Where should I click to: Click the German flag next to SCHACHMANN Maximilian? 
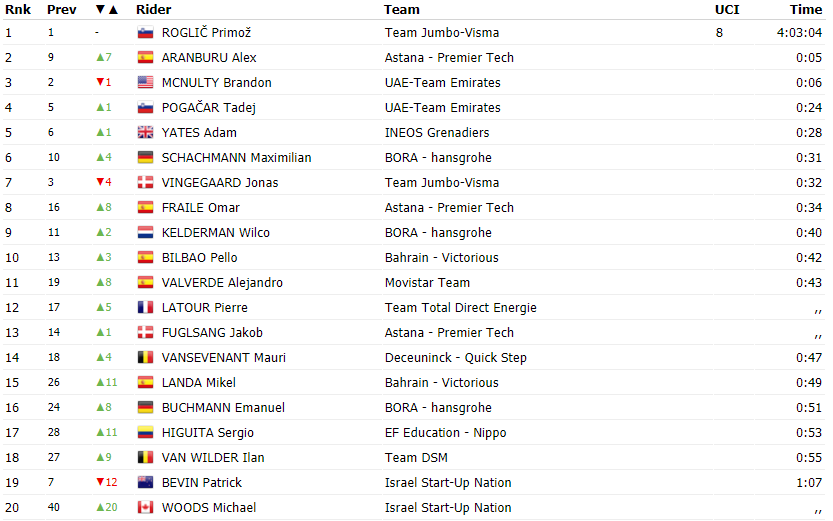click(145, 157)
